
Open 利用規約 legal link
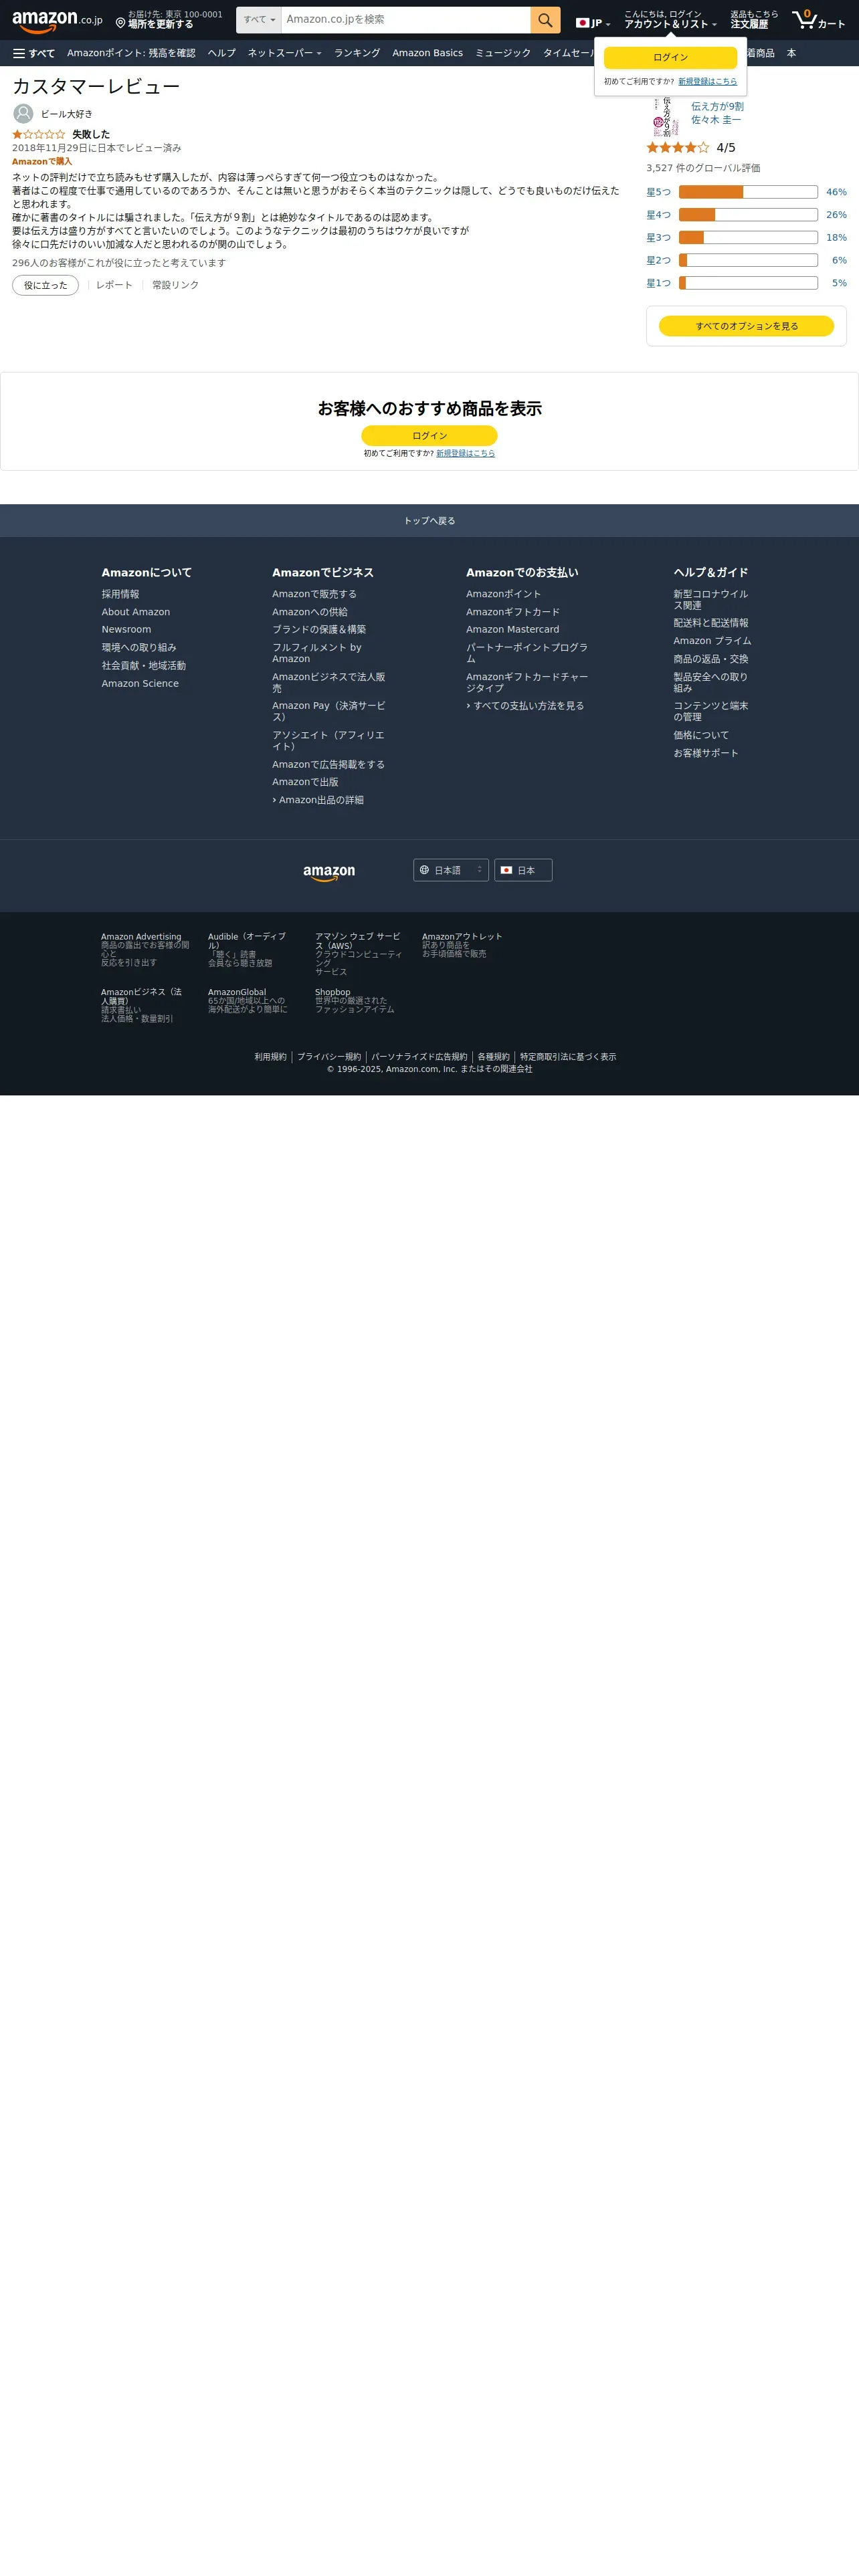(x=270, y=1057)
